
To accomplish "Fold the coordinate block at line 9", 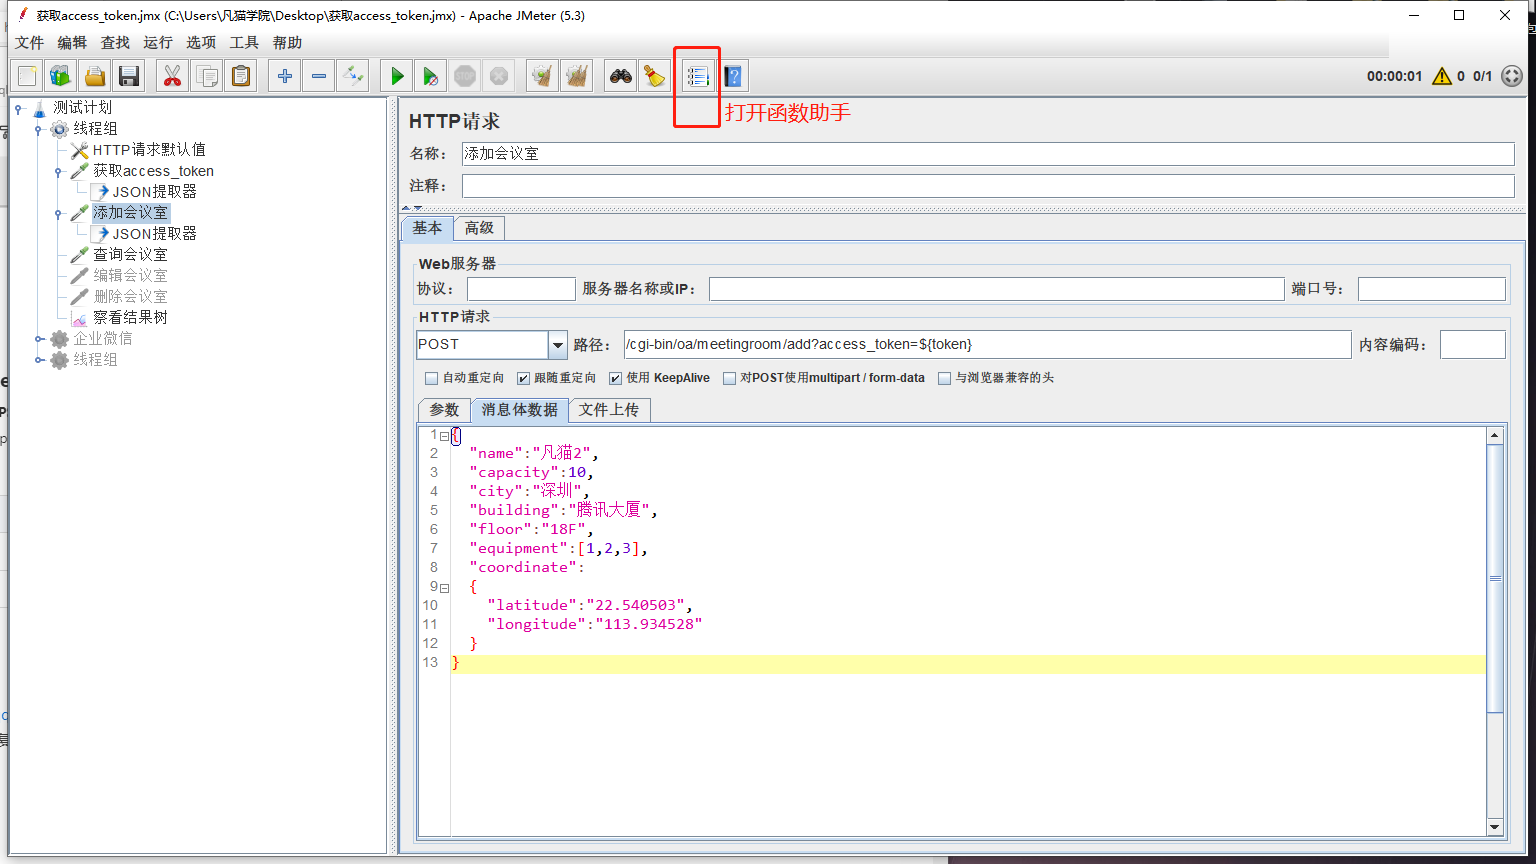I will point(444,588).
